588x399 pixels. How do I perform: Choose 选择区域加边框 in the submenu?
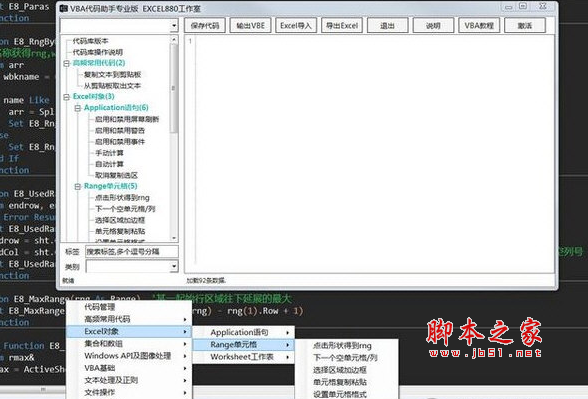pos(346,370)
